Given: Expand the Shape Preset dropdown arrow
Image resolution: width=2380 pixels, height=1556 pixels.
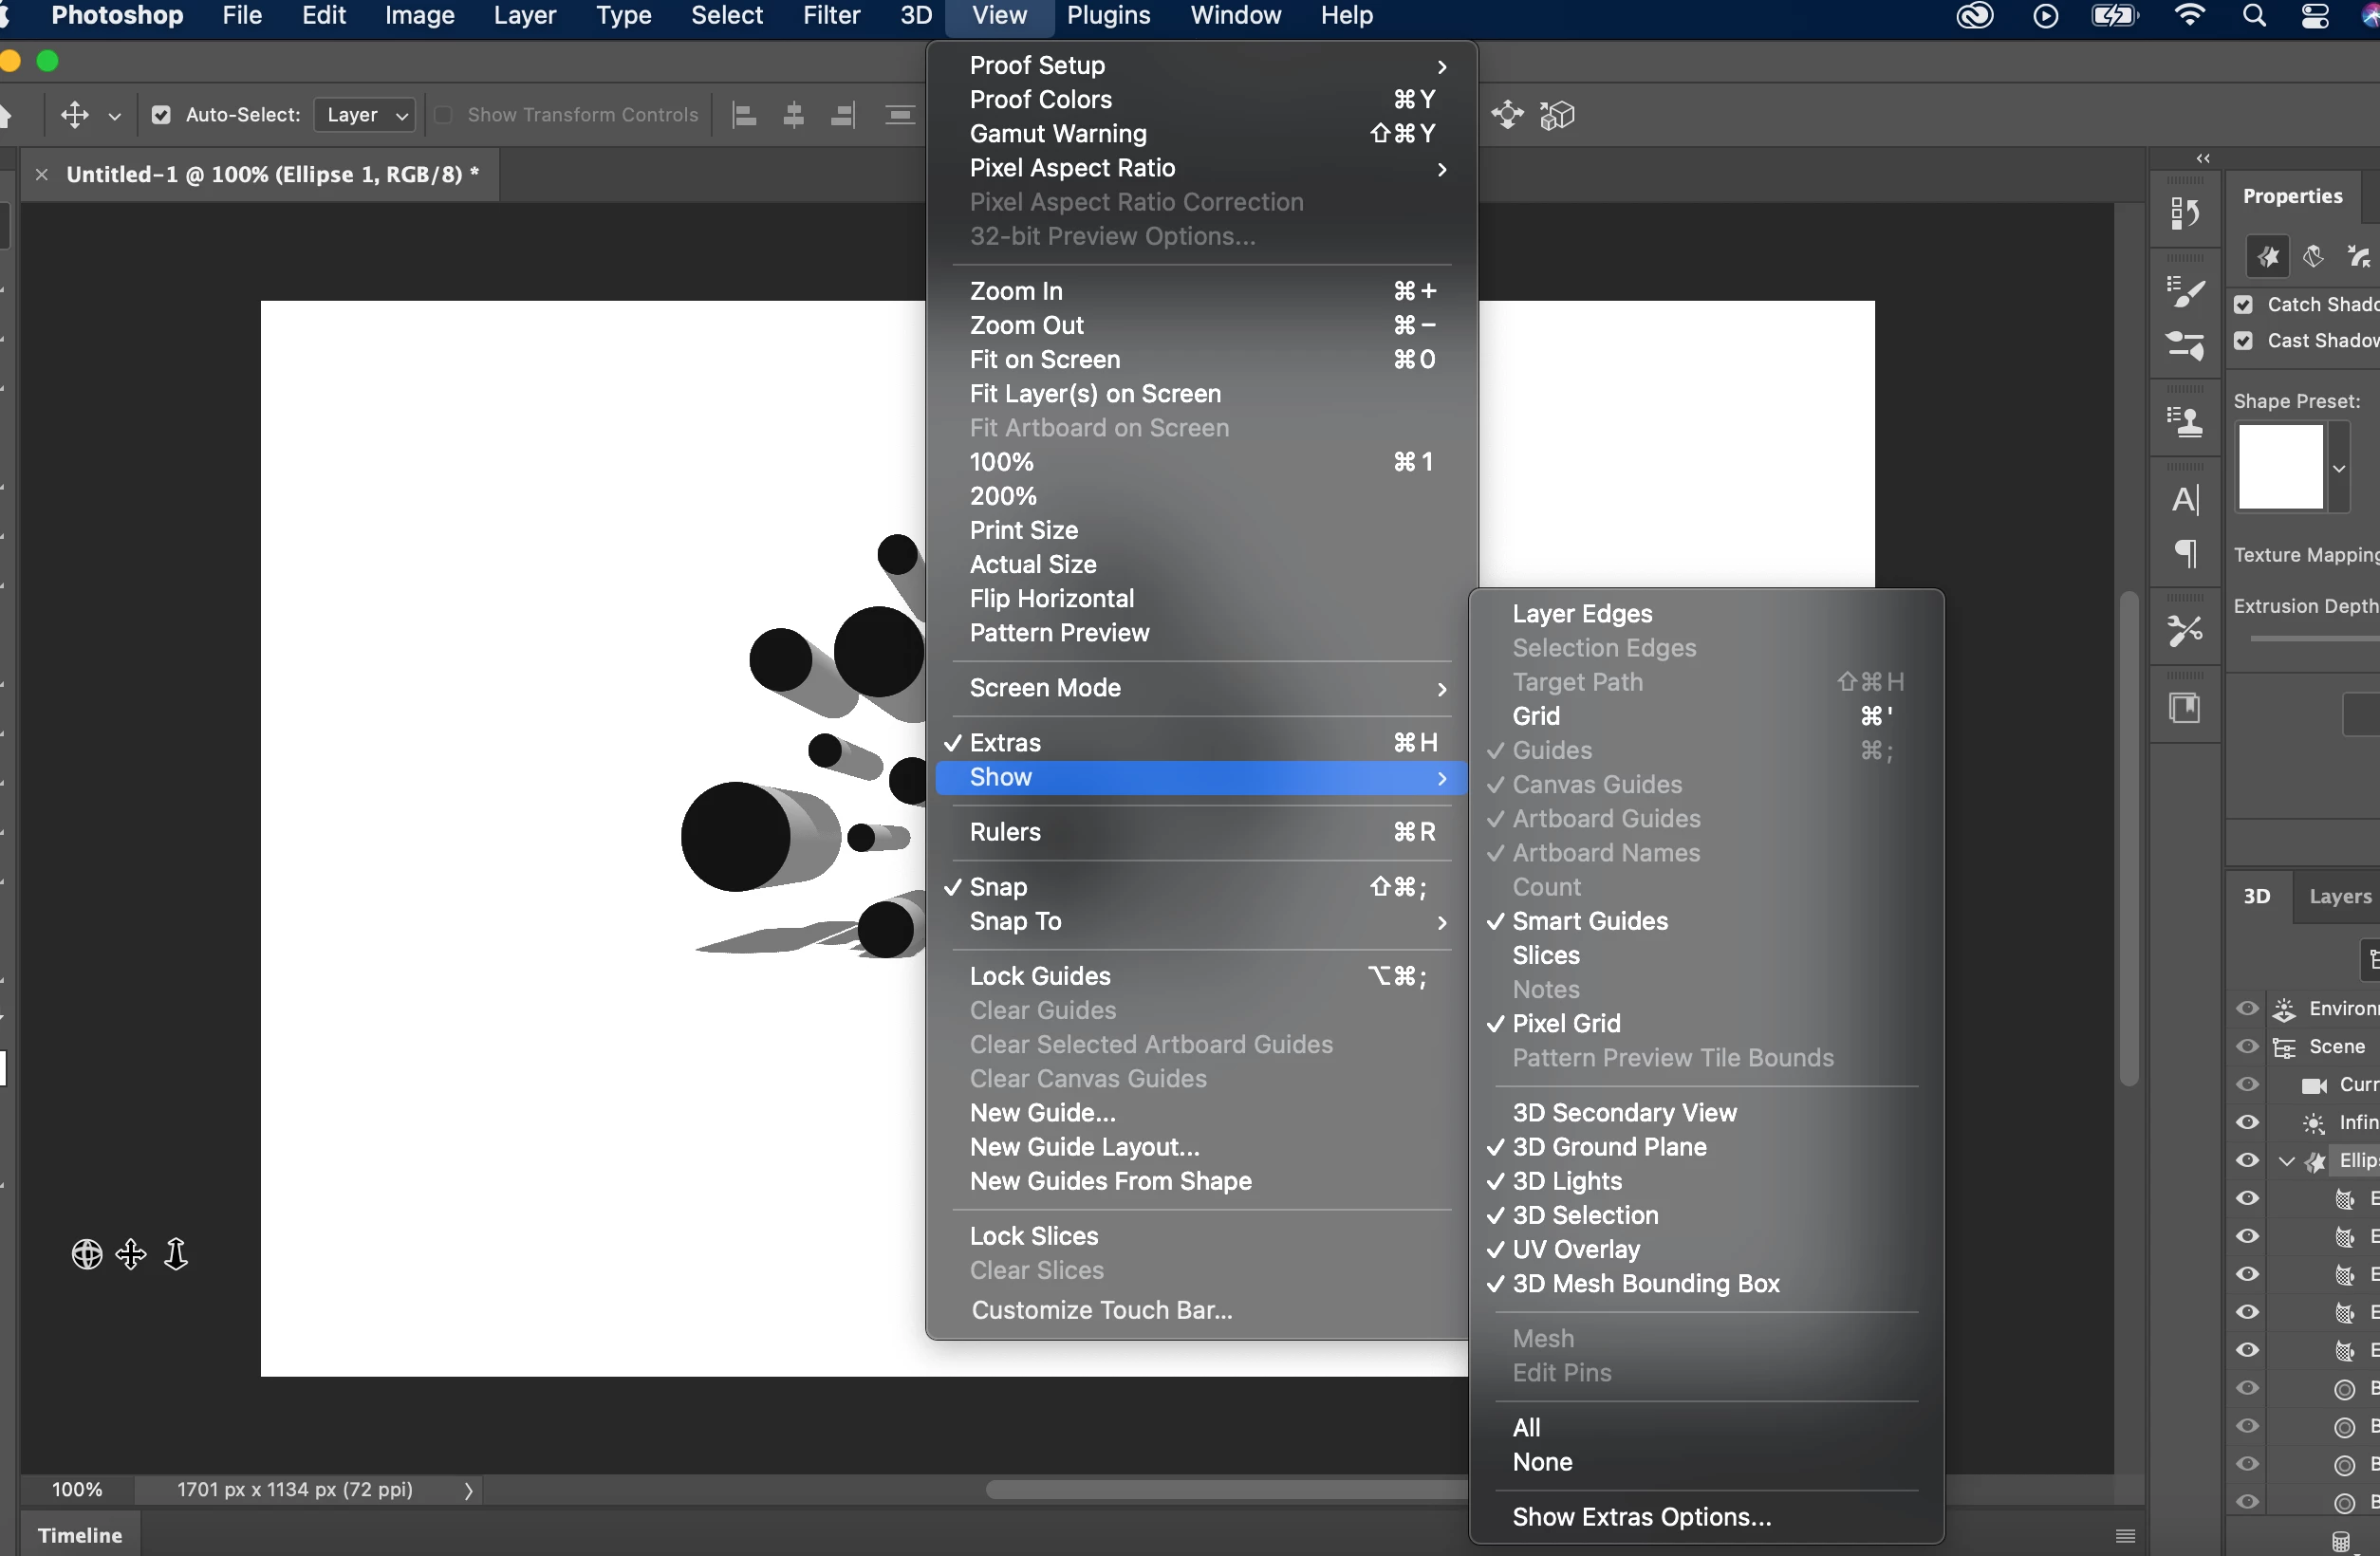Looking at the screenshot, I should point(2339,468).
